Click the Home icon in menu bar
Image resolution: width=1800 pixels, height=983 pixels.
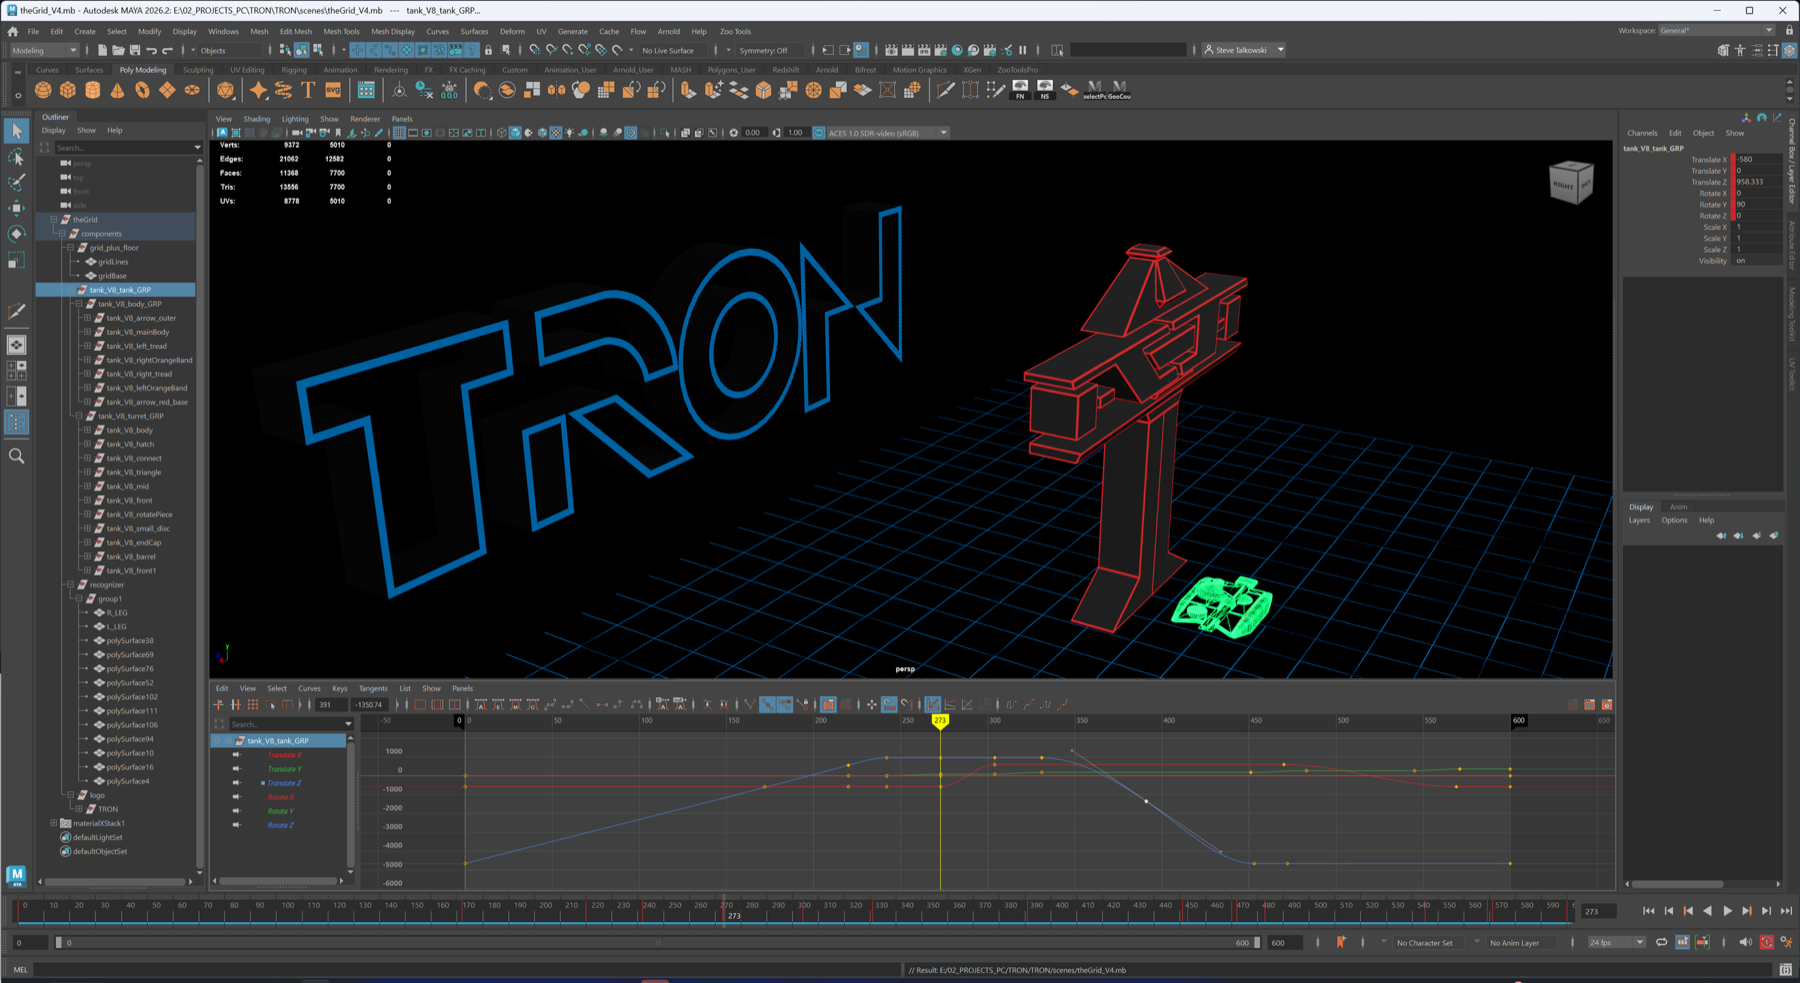(x=13, y=31)
